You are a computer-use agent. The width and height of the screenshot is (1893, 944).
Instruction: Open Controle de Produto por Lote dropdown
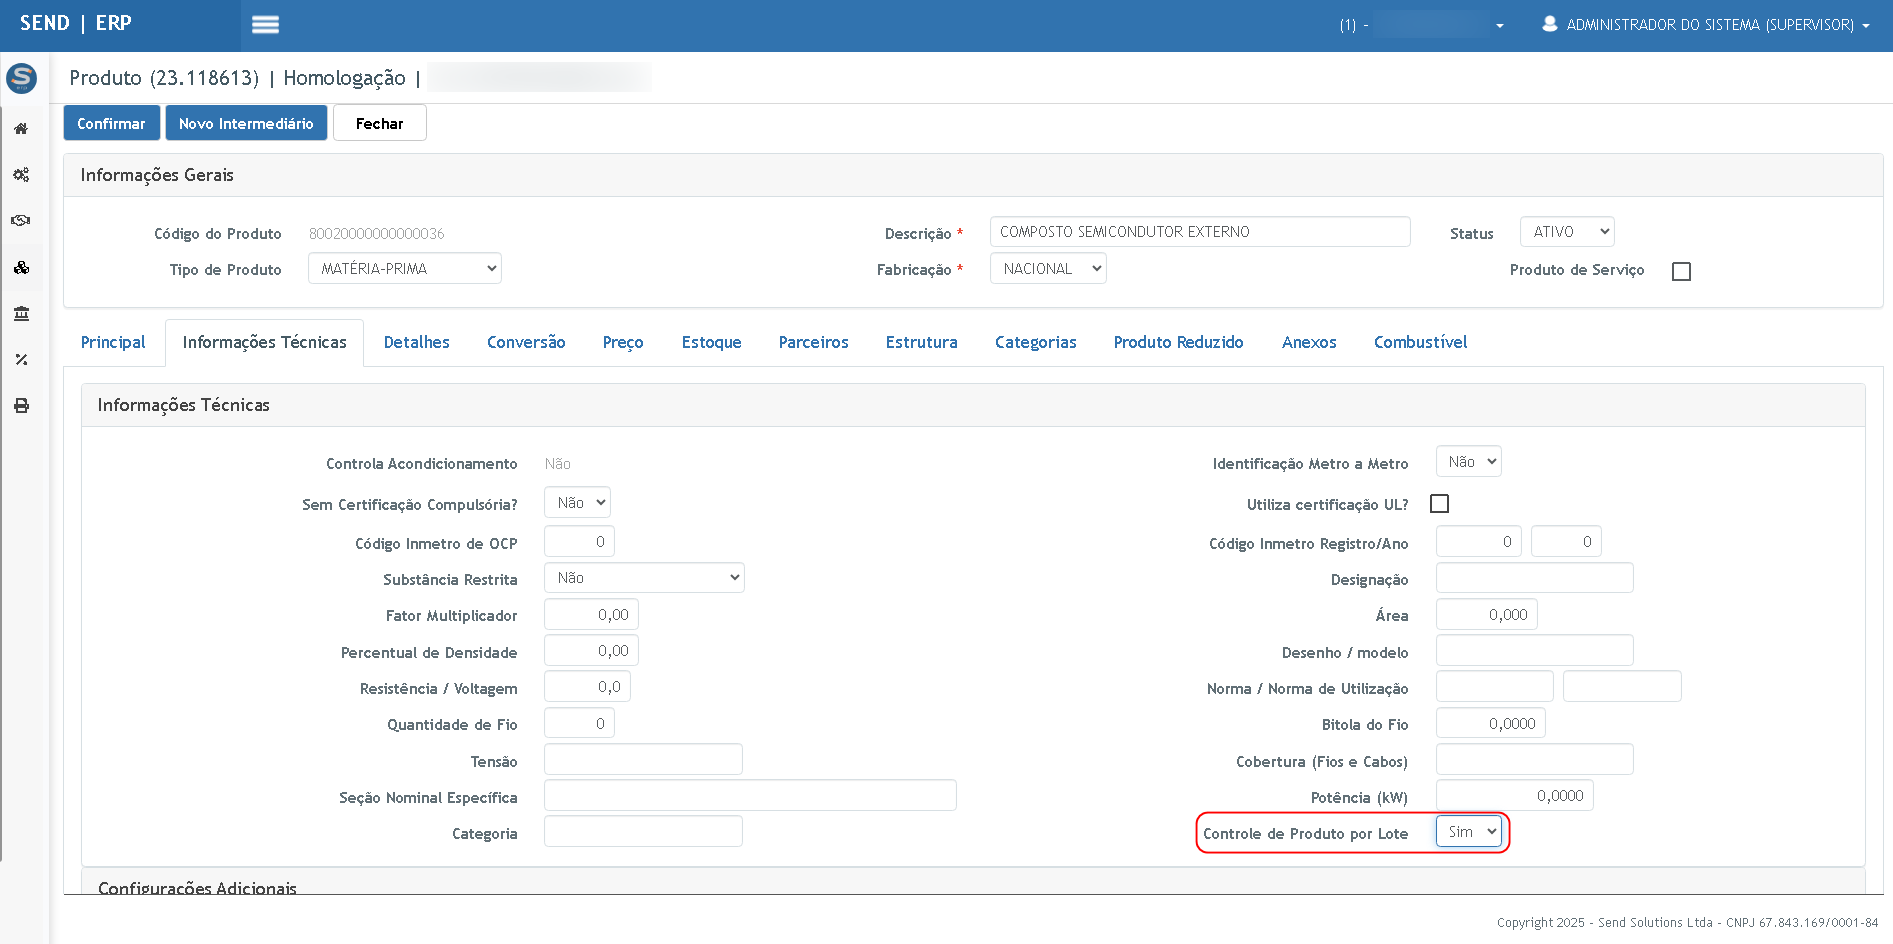point(1469,832)
